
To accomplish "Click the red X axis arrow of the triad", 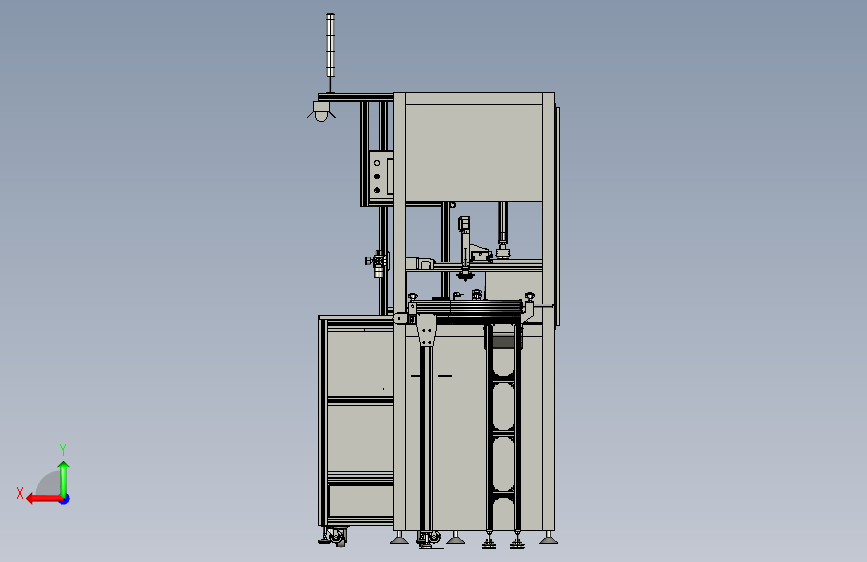I will tap(44, 499).
